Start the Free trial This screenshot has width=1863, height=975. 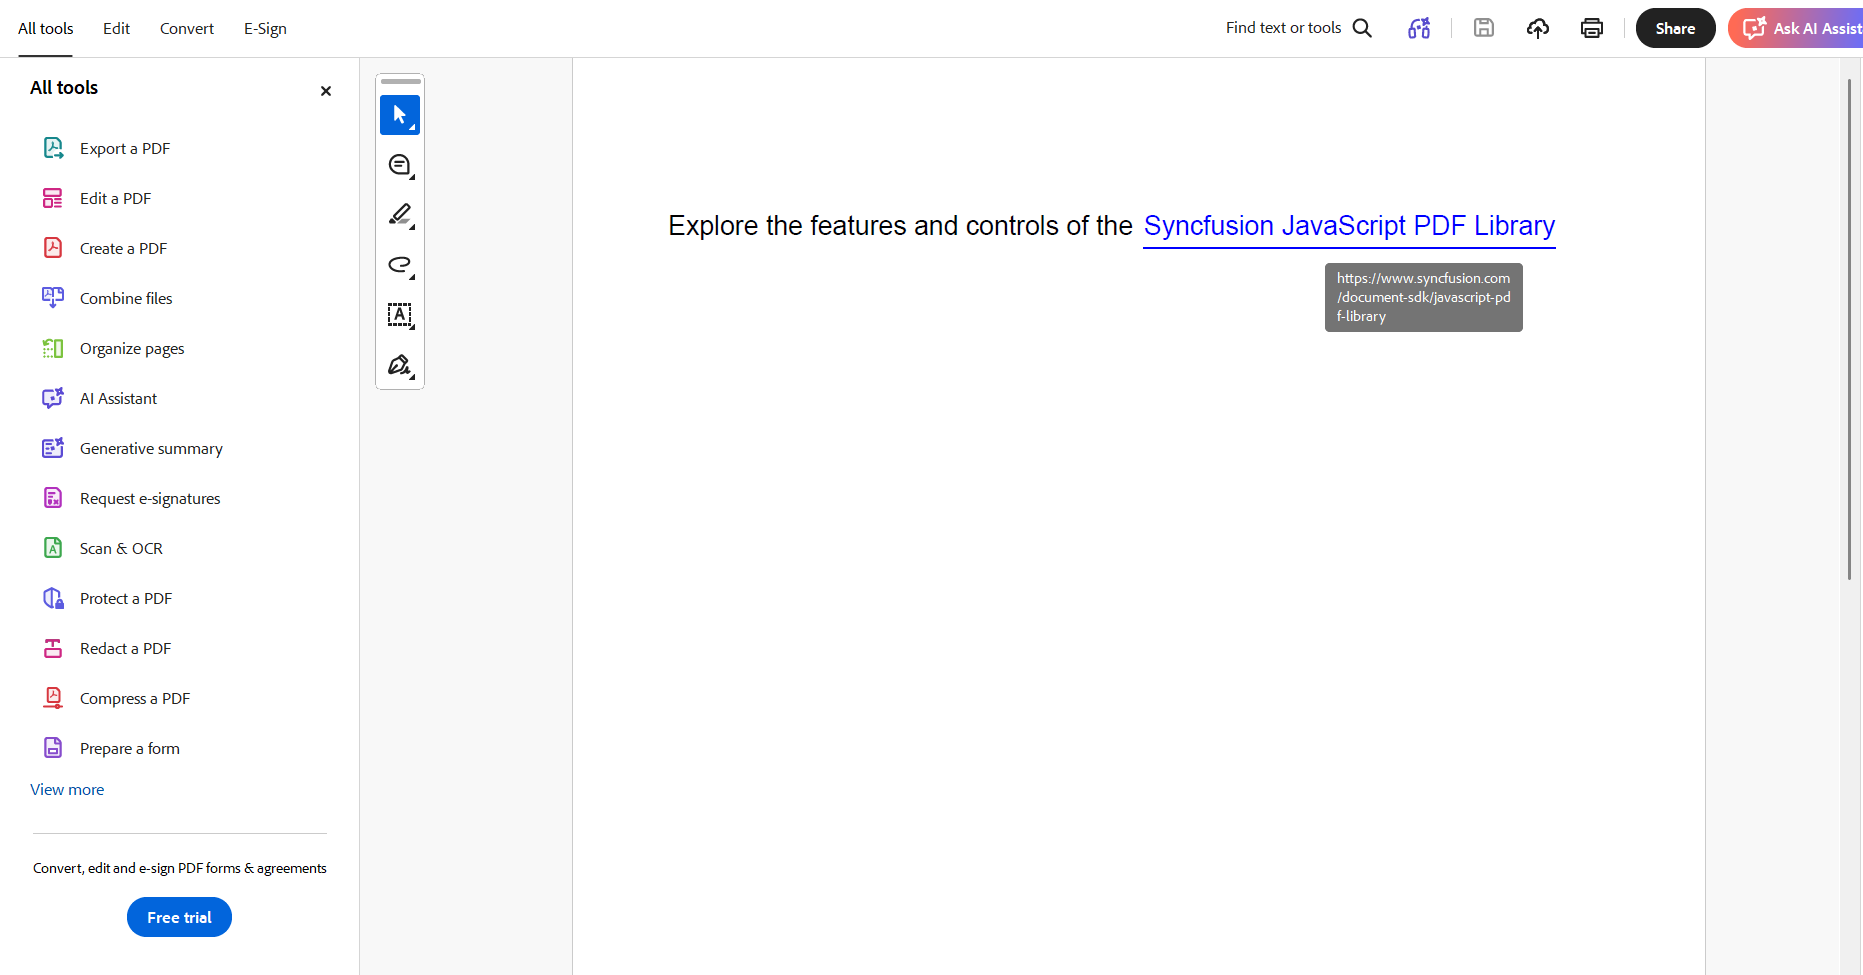tap(179, 917)
